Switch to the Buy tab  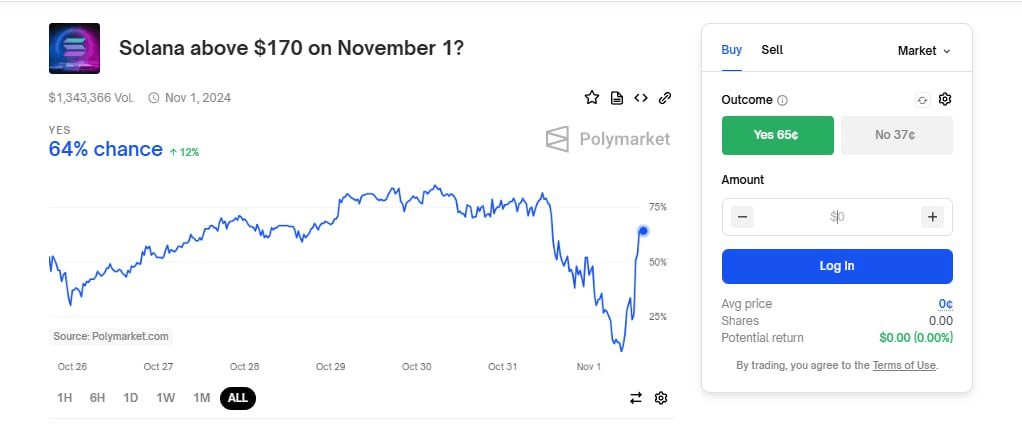click(731, 50)
